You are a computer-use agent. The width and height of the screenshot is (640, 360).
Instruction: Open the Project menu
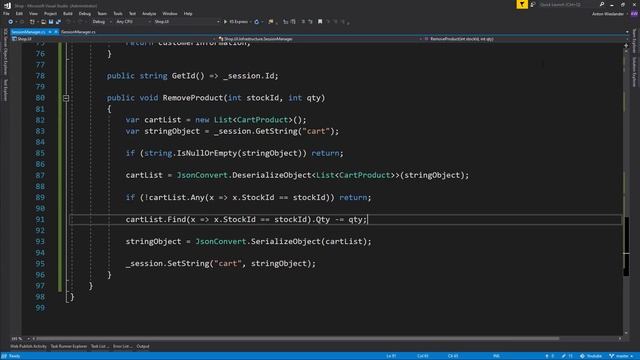pos(50,13)
